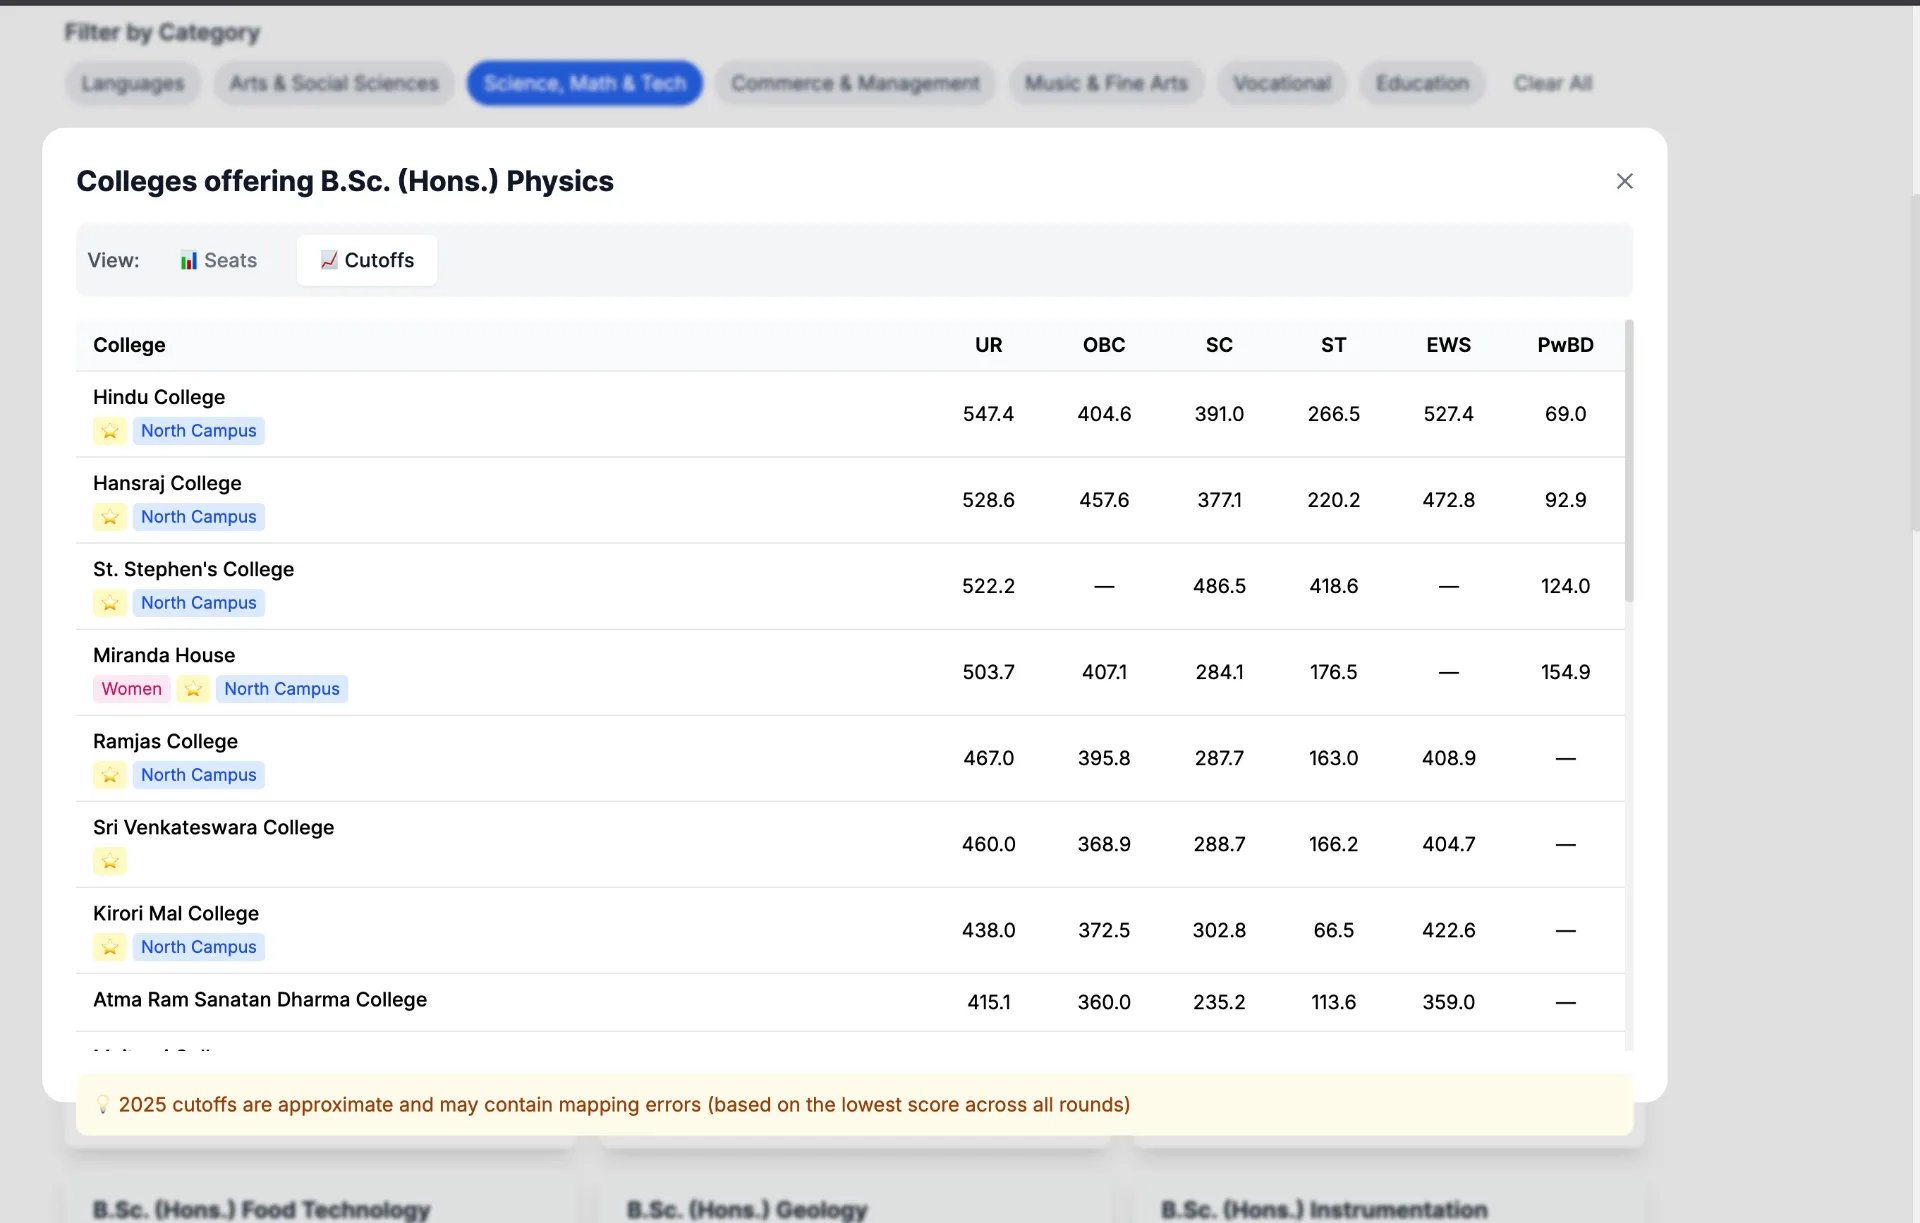
Task: Click the star icon under Hansraj College
Action: [110, 517]
